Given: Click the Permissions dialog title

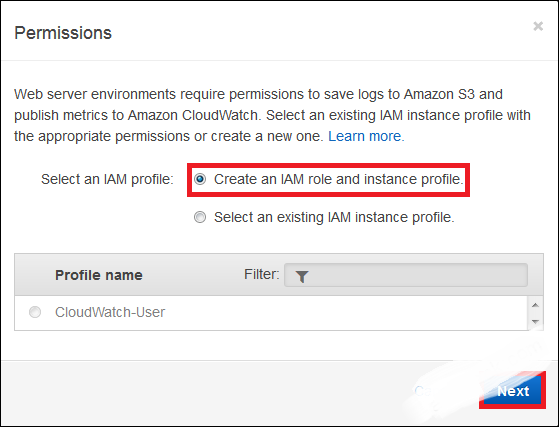Looking at the screenshot, I should [63, 33].
